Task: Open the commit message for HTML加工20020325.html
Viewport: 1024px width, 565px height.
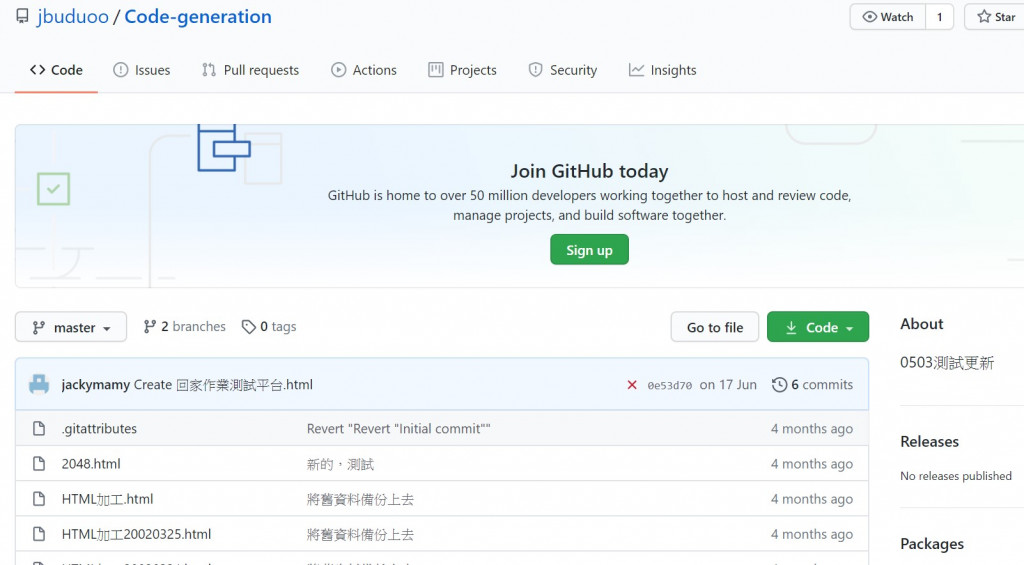Action: (x=360, y=534)
